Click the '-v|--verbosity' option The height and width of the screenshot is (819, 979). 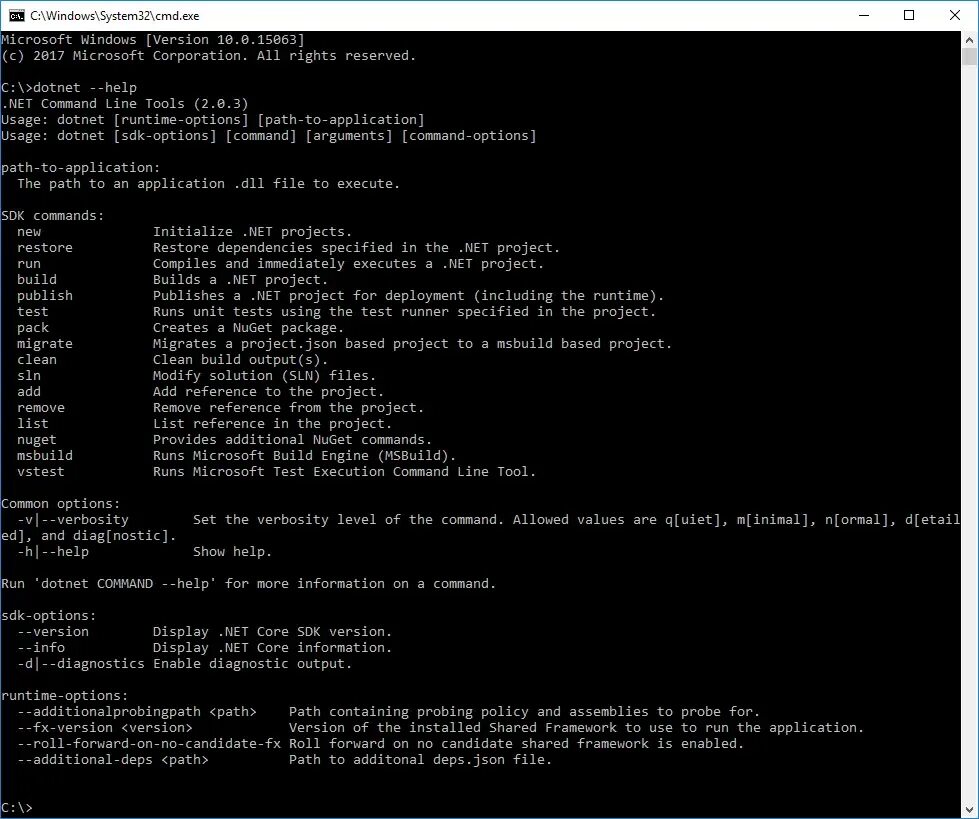click(72, 520)
